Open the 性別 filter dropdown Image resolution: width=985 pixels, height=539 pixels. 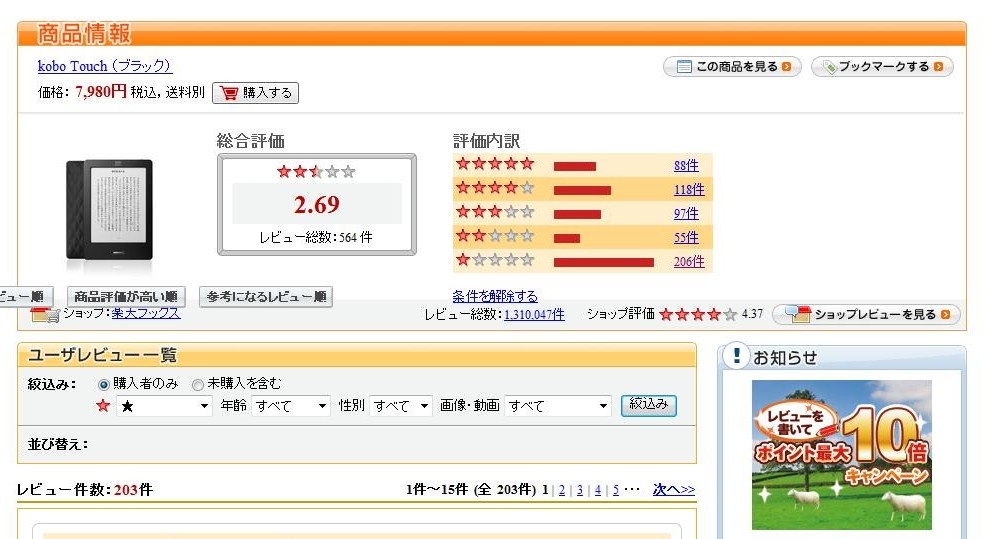tap(401, 406)
